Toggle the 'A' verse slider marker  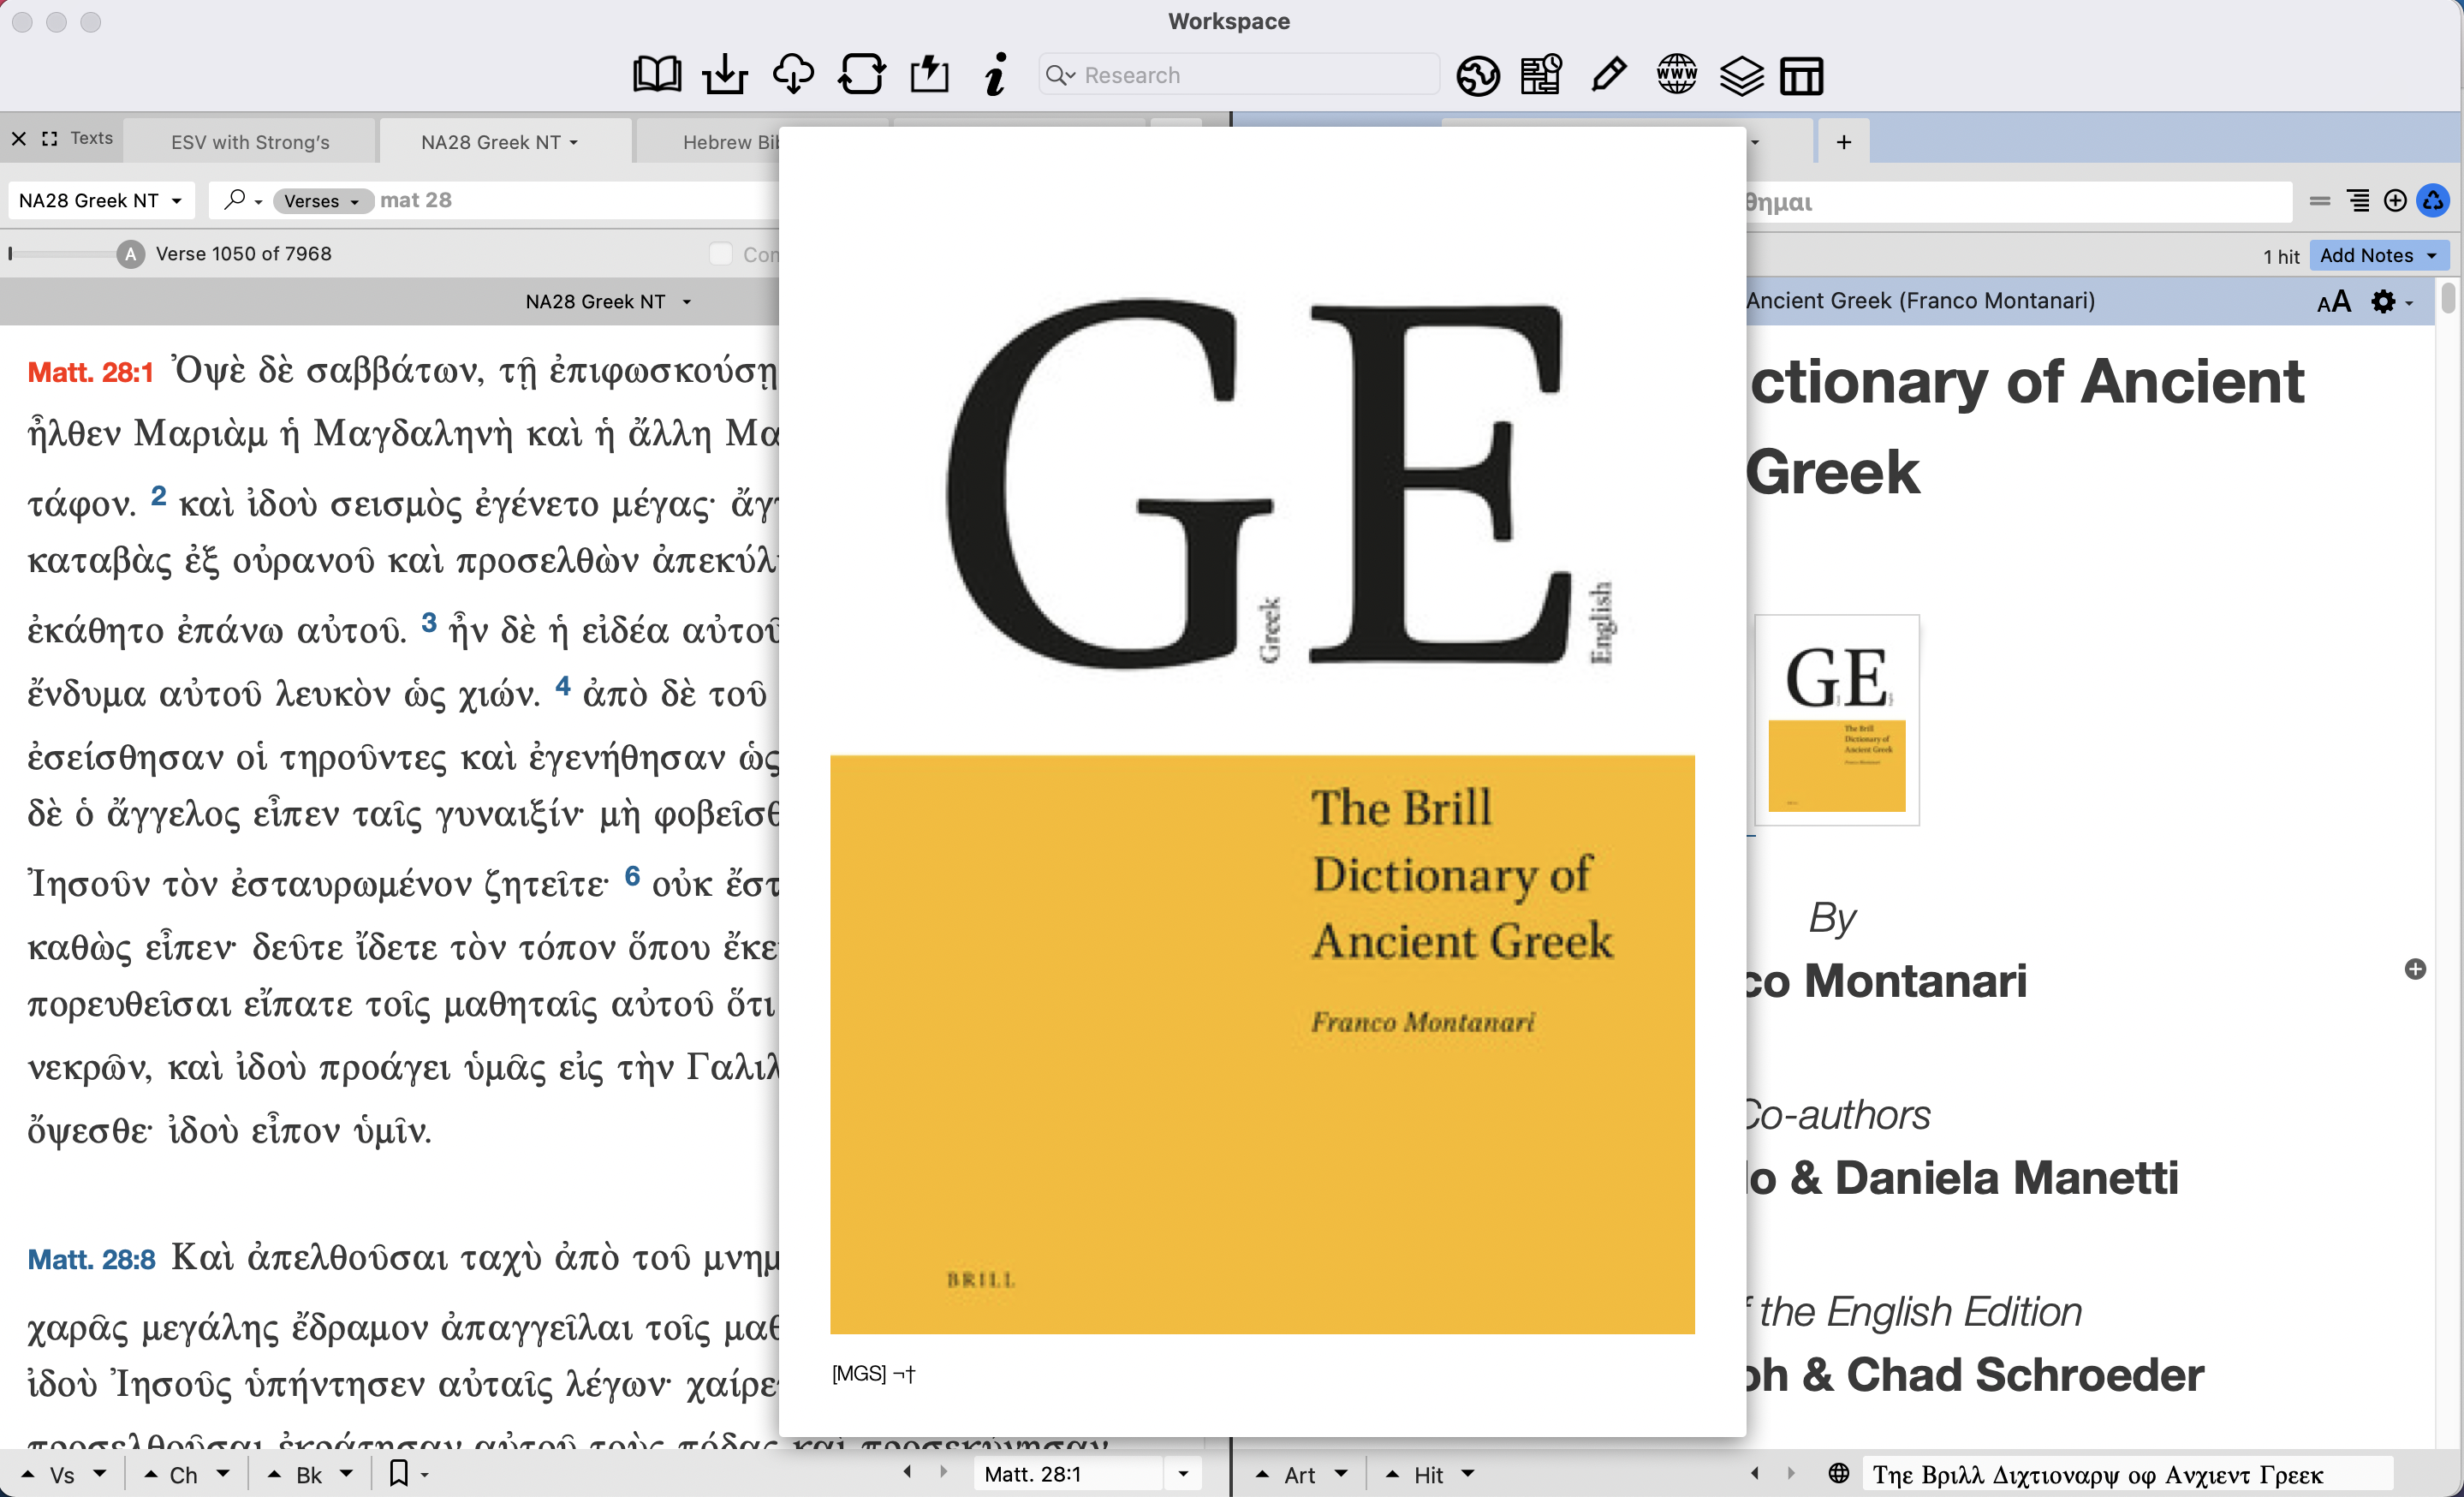[x=130, y=254]
